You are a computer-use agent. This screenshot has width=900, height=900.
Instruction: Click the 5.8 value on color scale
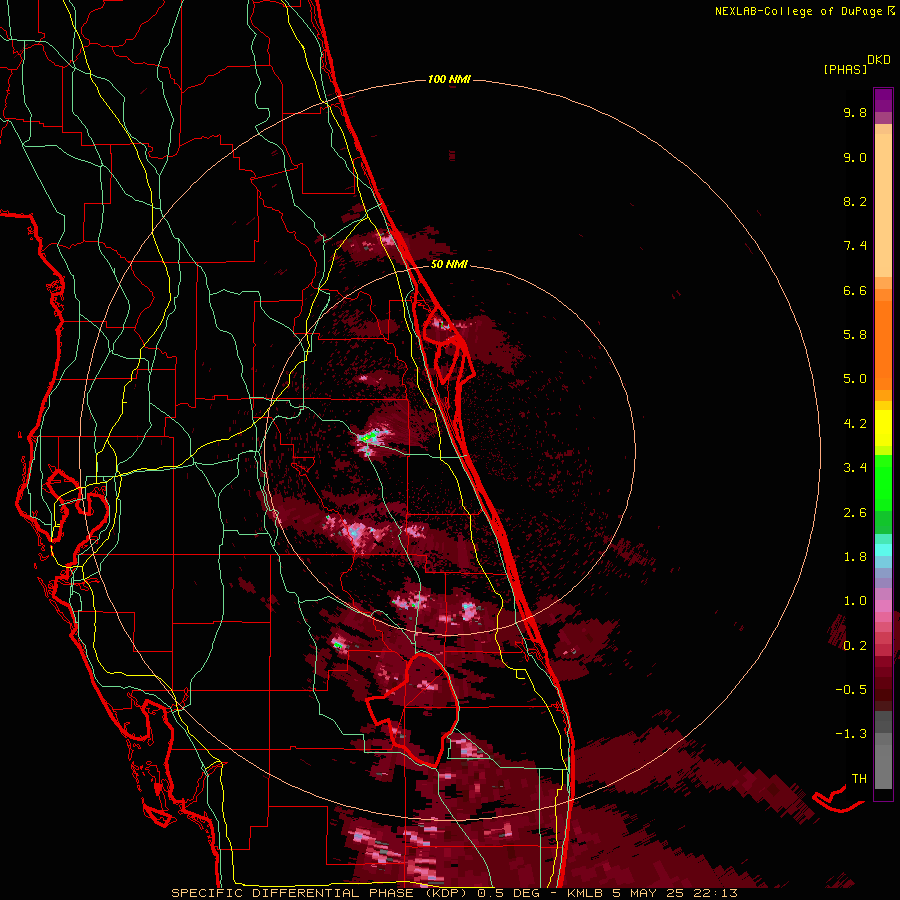pyautogui.click(x=855, y=335)
